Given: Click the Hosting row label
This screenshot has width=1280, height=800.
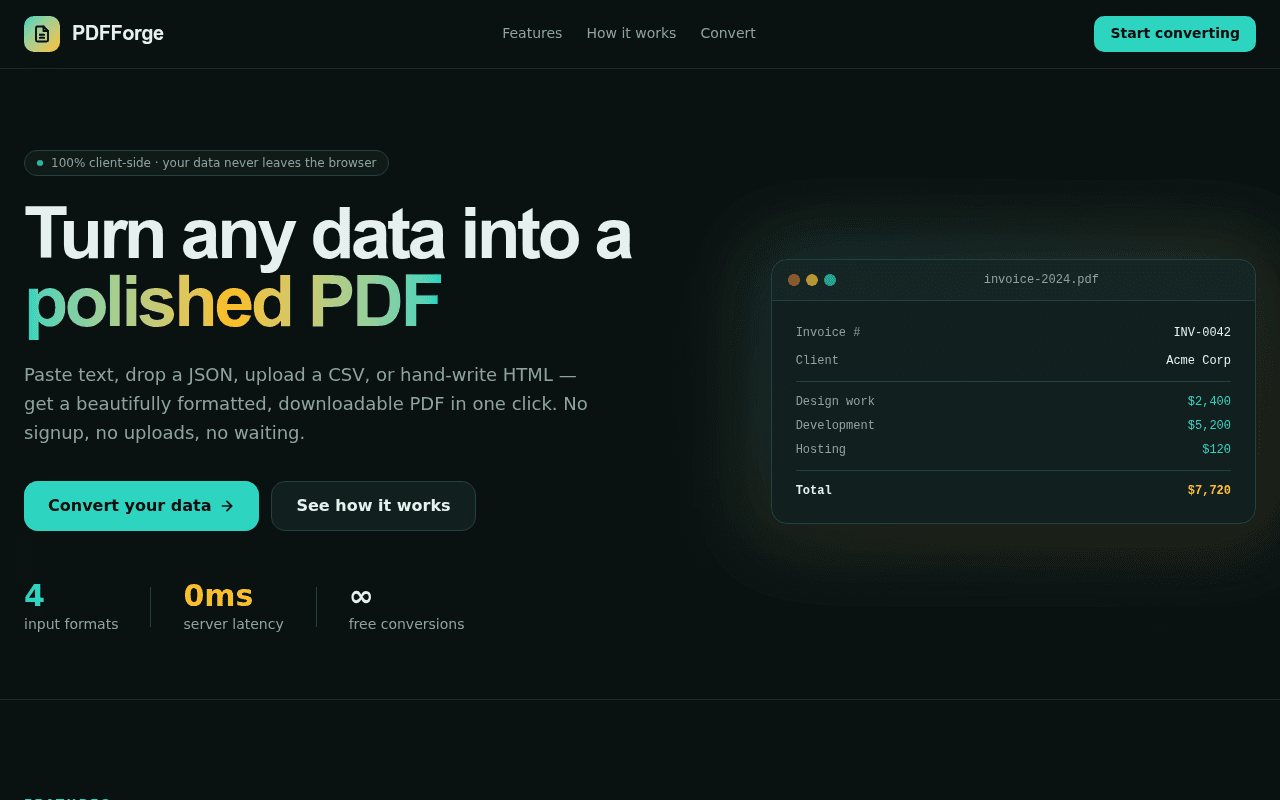Looking at the screenshot, I should coord(821,450).
